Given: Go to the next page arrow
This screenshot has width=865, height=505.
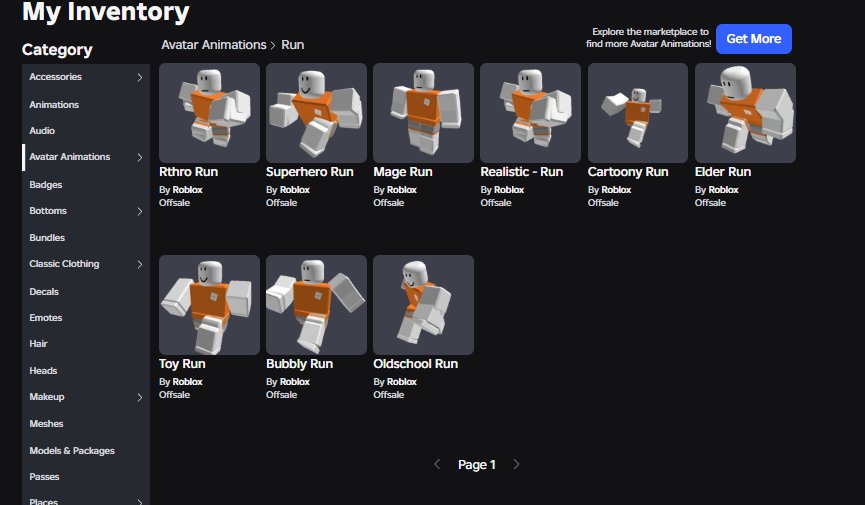Looking at the screenshot, I should 516,464.
